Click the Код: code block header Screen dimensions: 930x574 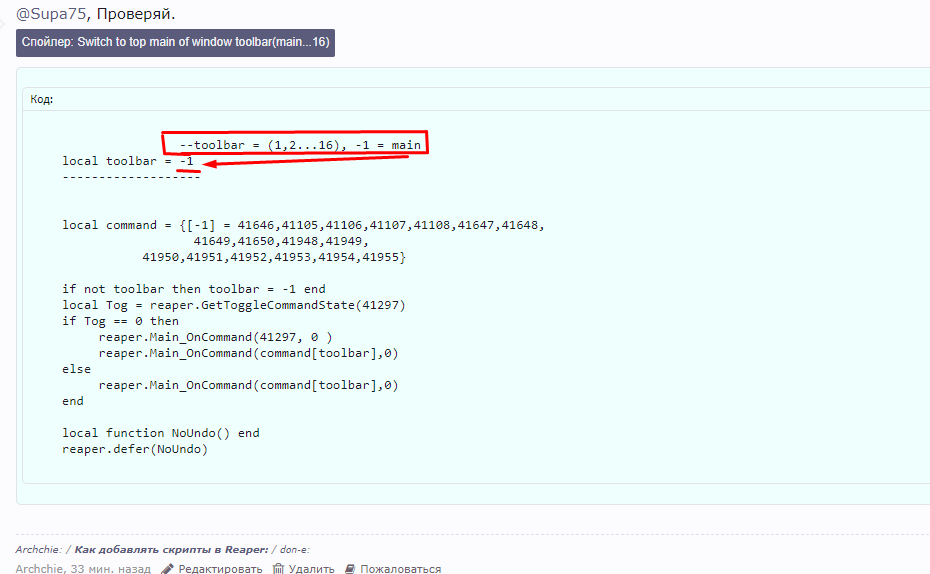pyautogui.click(x=42, y=100)
